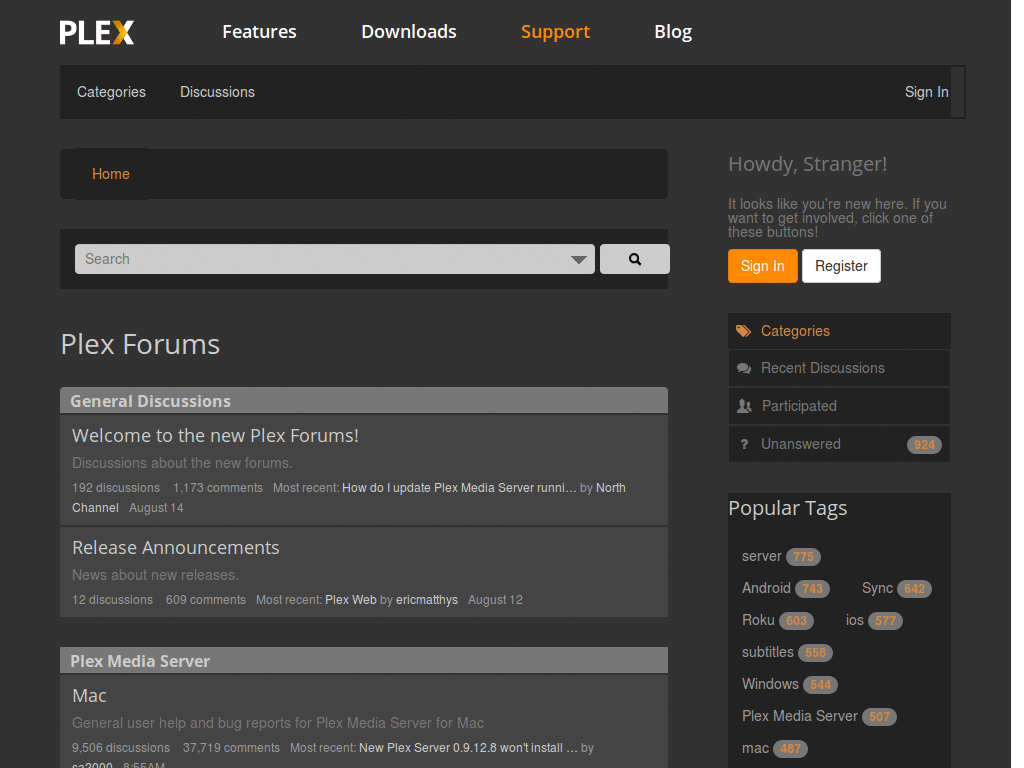
Task: Open Recent Discussions from the sidebar
Action: 839,368
